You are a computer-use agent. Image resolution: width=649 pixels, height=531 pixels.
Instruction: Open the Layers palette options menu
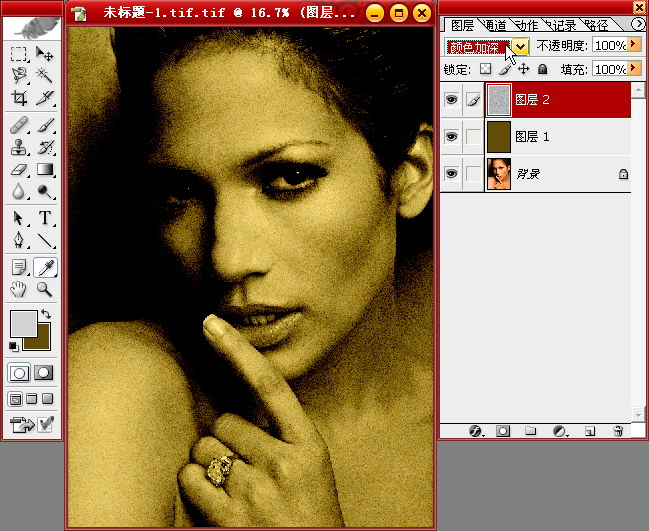coord(637,24)
